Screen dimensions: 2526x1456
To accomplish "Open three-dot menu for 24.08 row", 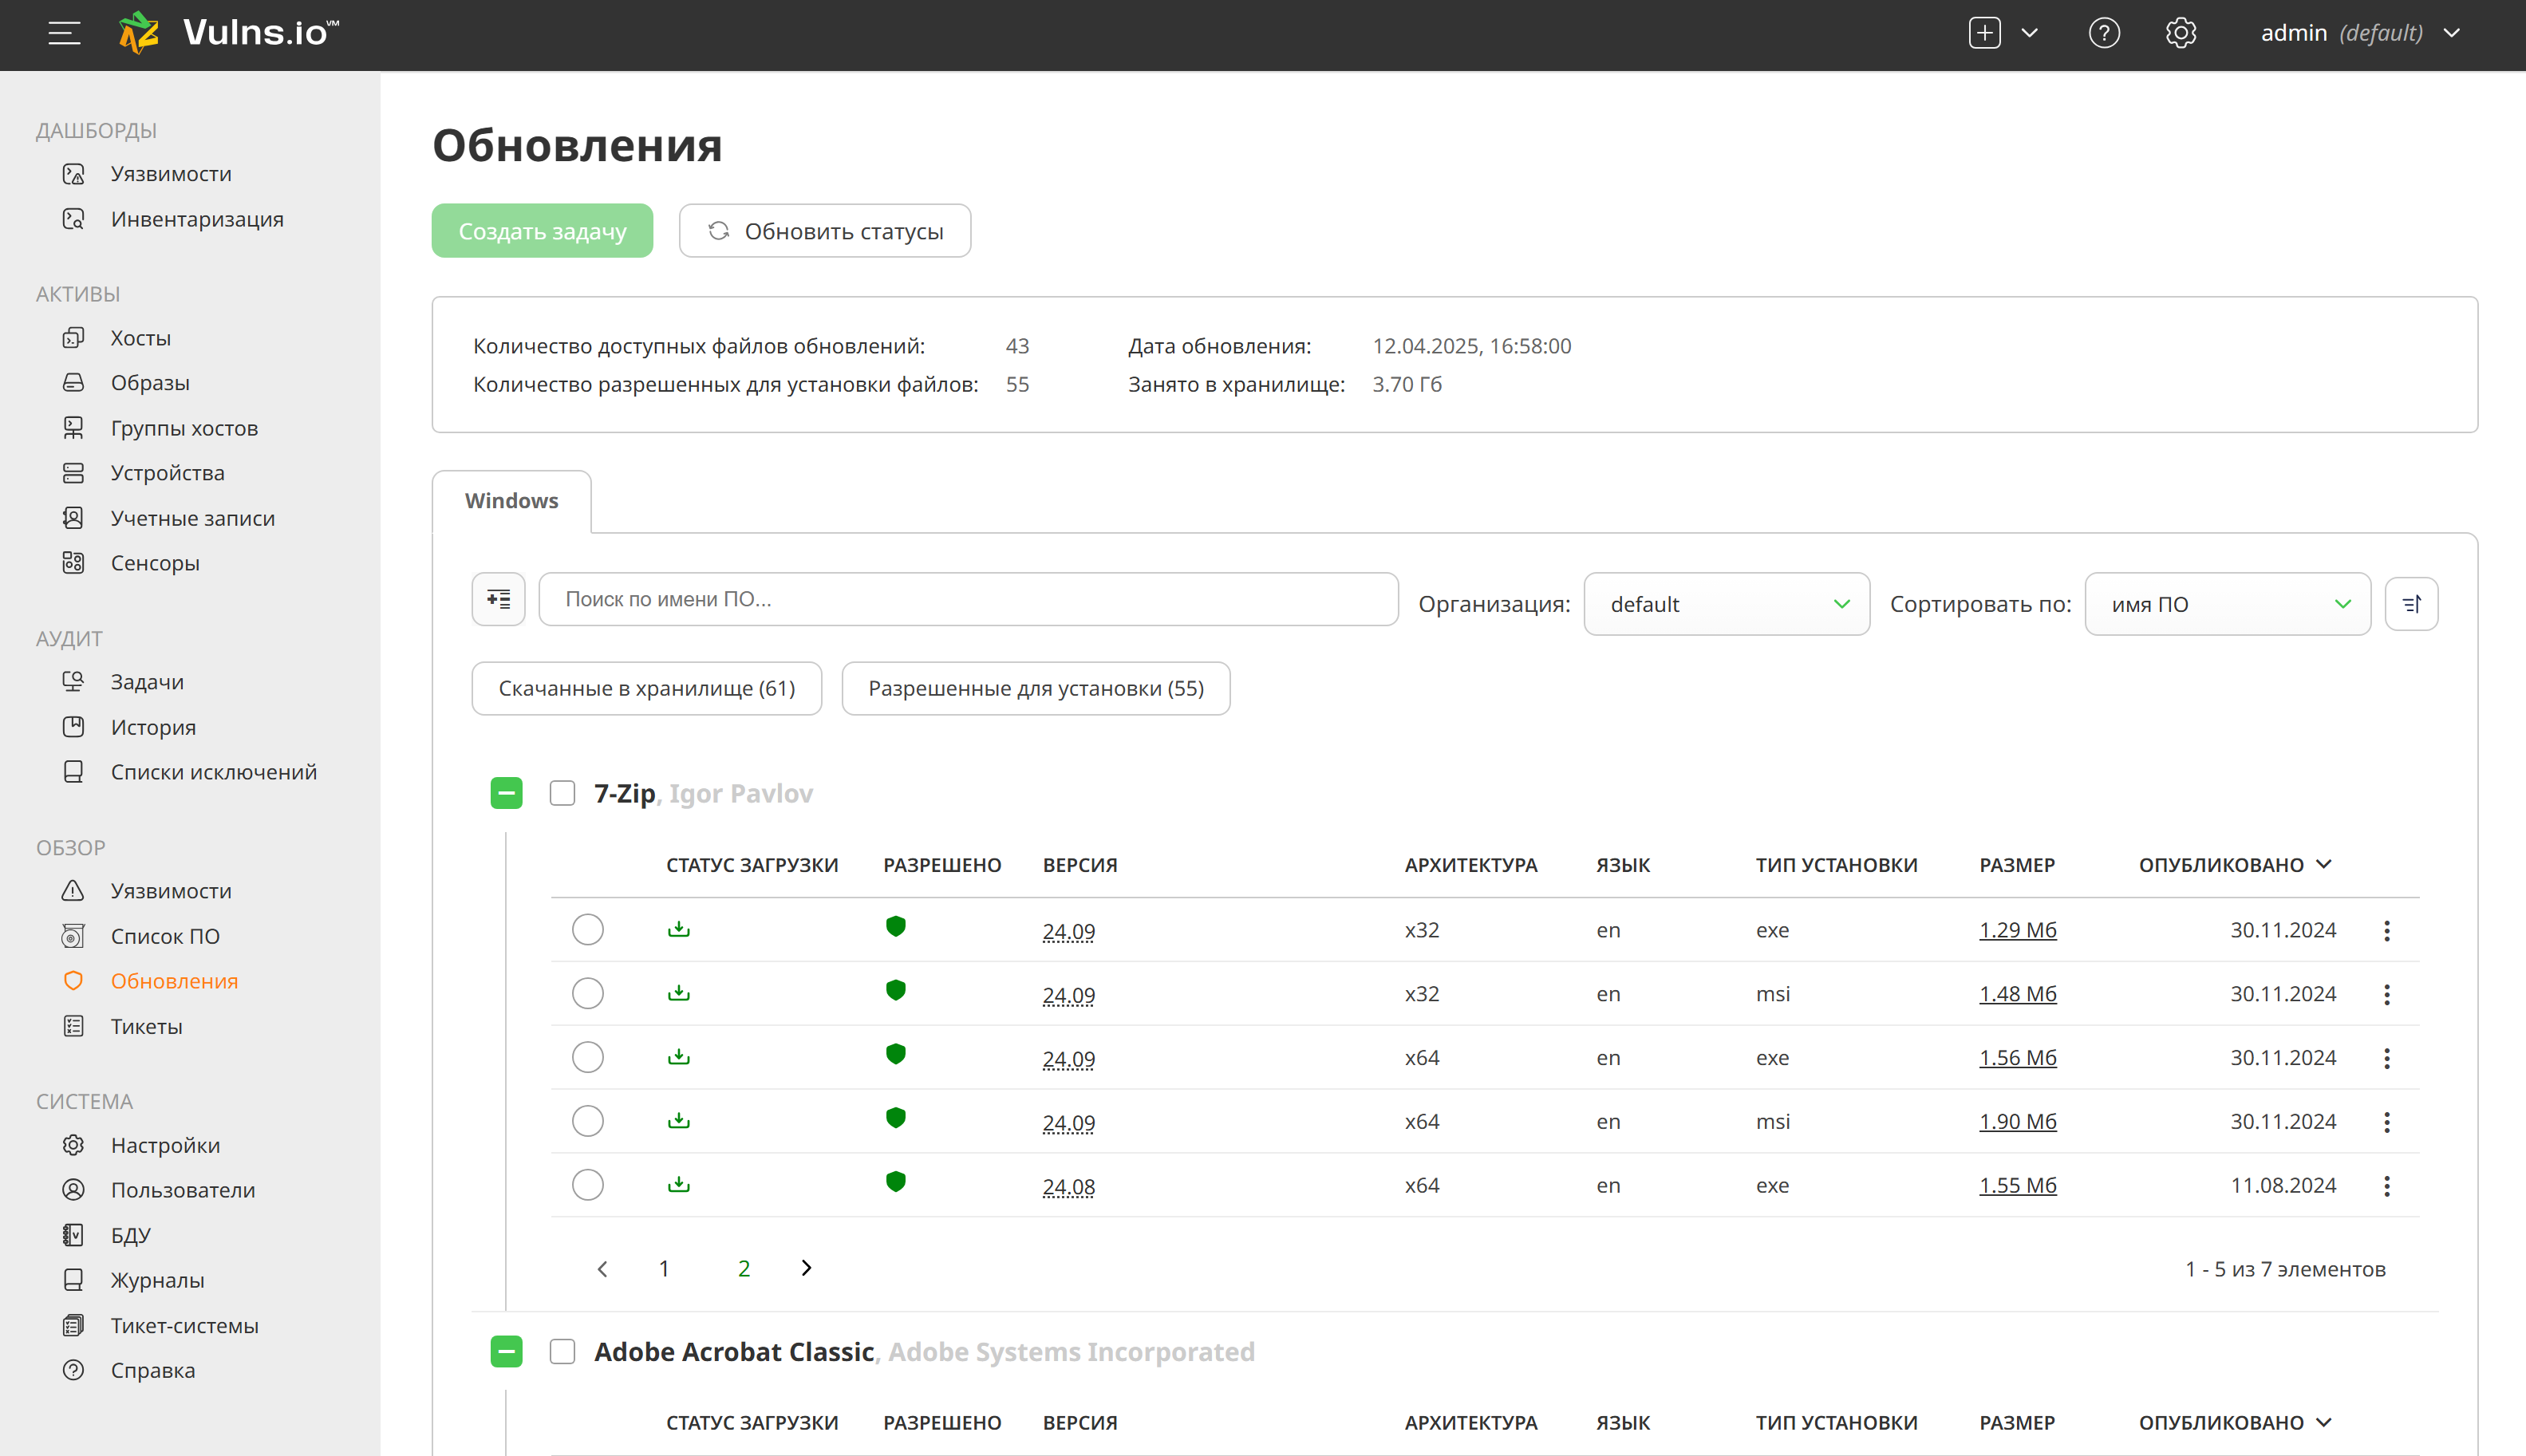I will 2387,1186.
